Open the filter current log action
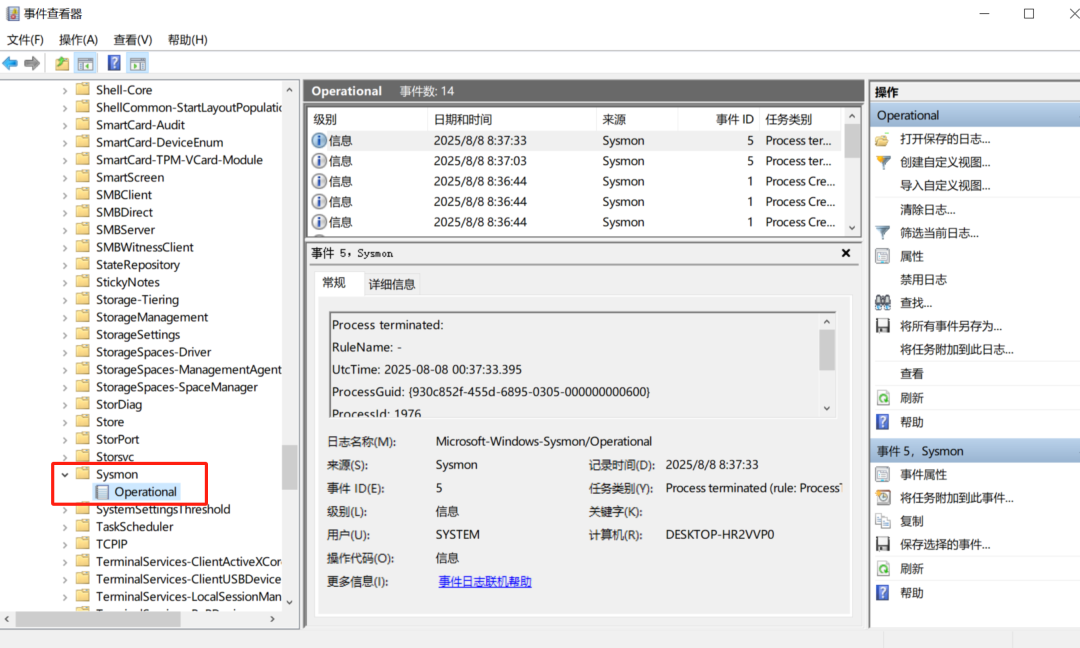This screenshot has height=648, width=1080. coord(939,233)
